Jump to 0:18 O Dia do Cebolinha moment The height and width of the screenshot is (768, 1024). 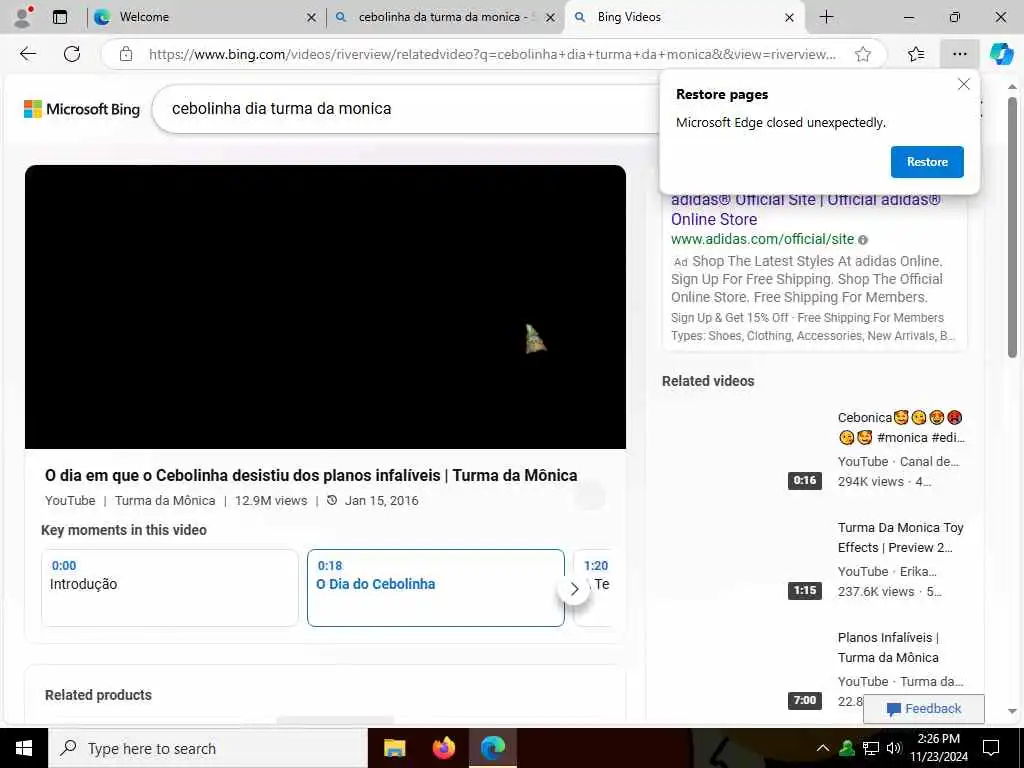[436, 588]
